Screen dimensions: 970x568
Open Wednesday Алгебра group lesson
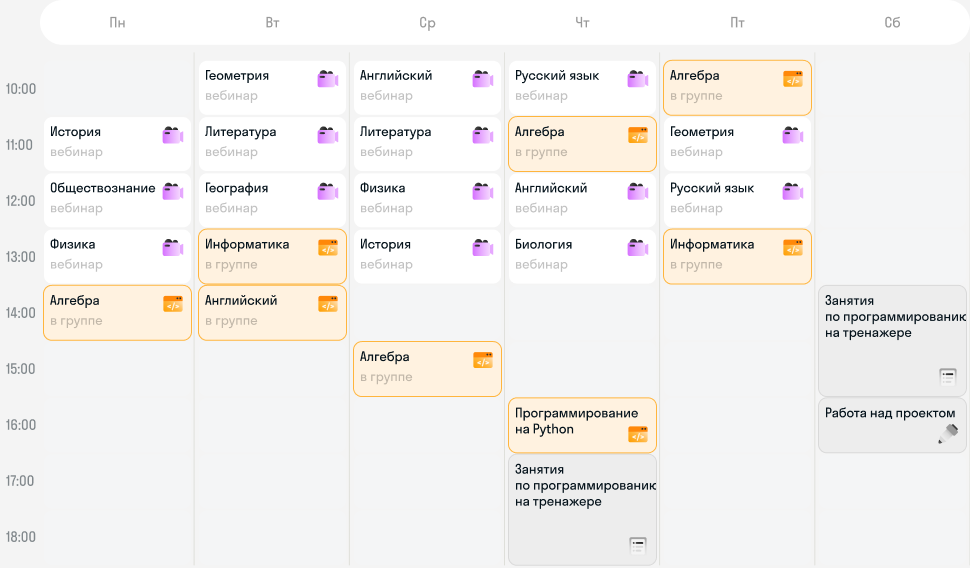427,369
